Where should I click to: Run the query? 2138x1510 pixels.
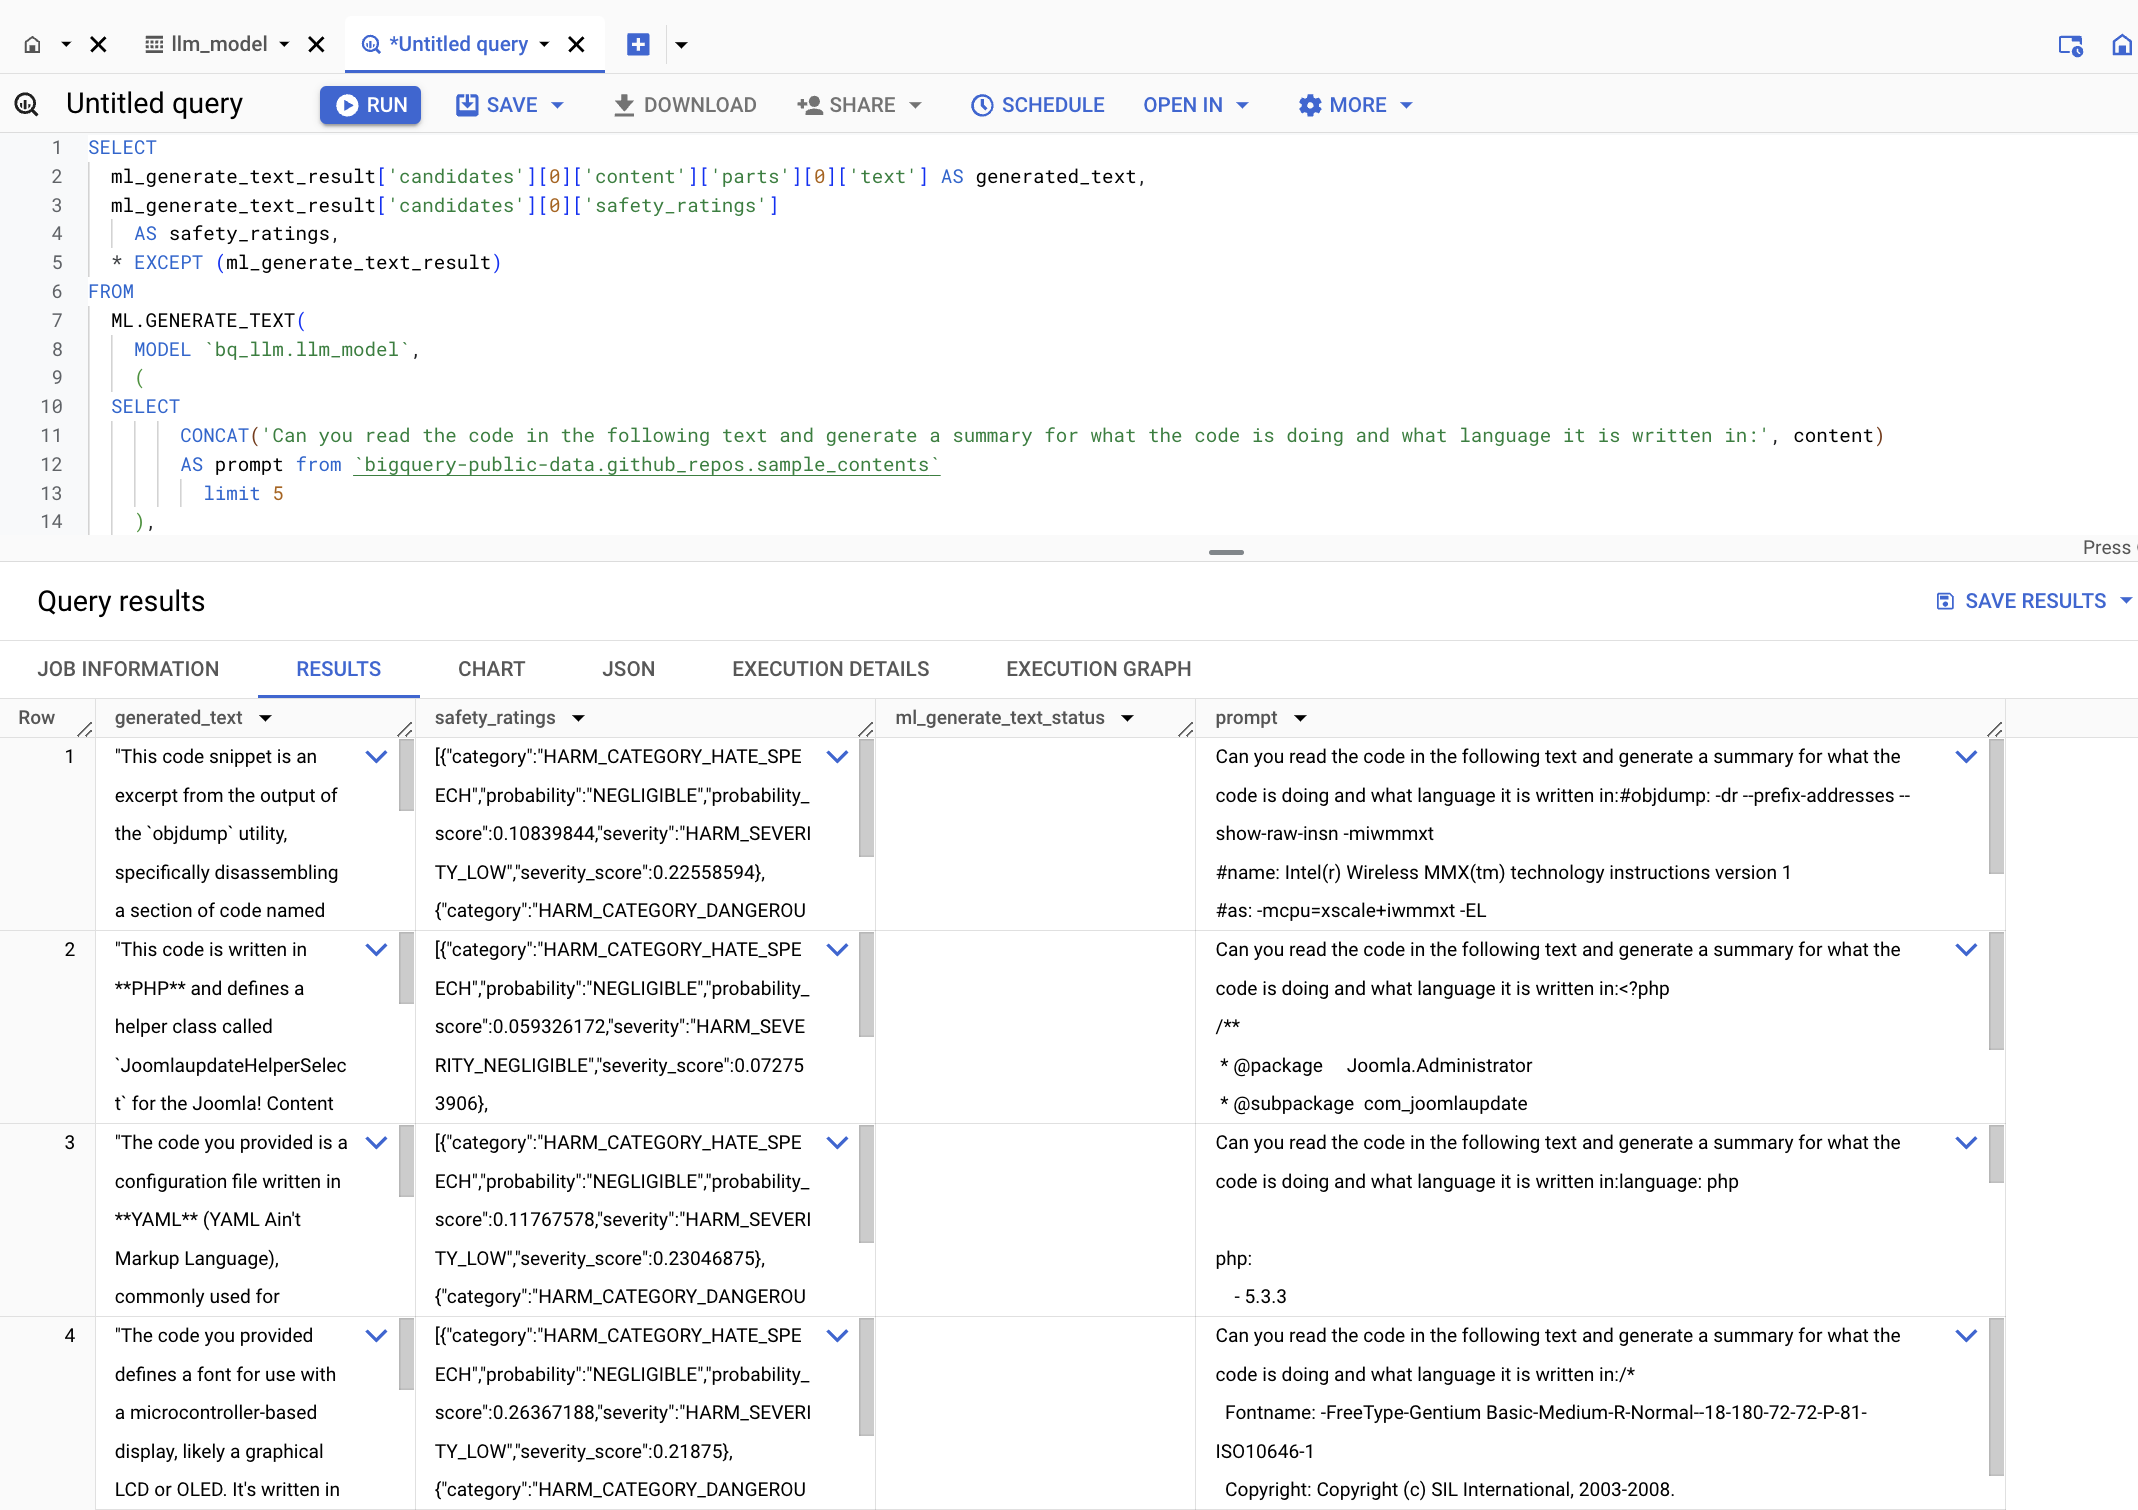pyautogui.click(x=370, y=105)
